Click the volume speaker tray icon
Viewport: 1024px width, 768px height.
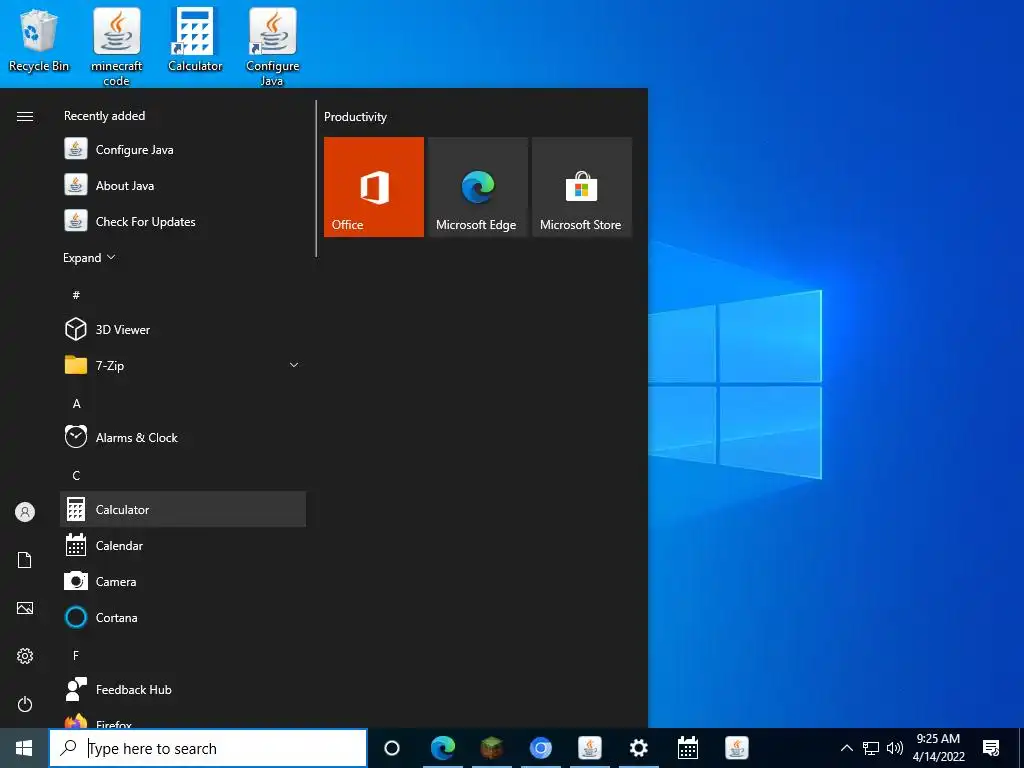895,748
